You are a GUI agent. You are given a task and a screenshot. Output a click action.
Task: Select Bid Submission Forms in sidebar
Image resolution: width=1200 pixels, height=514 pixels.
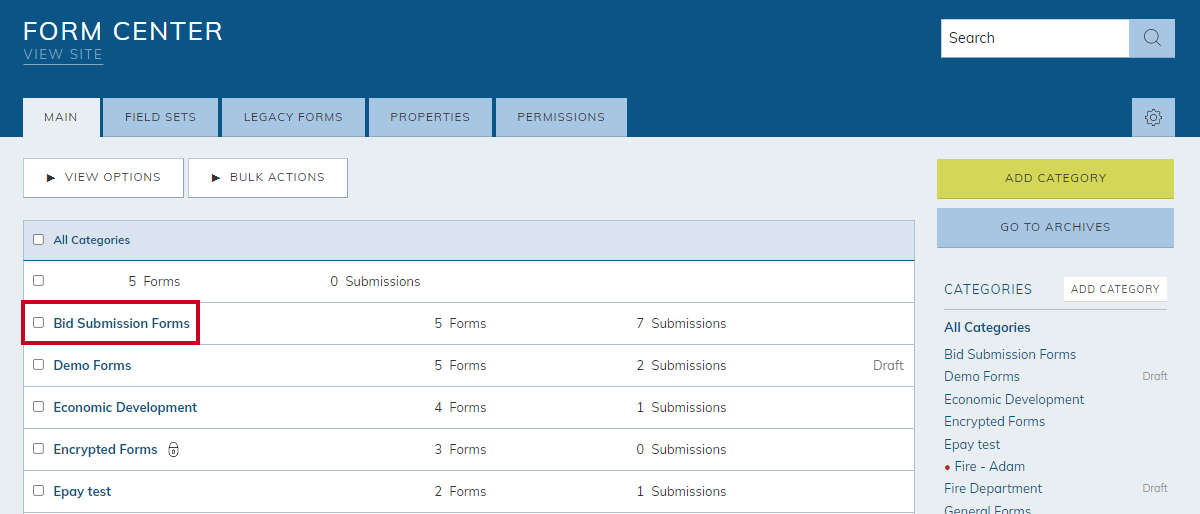pos(1010,354)
